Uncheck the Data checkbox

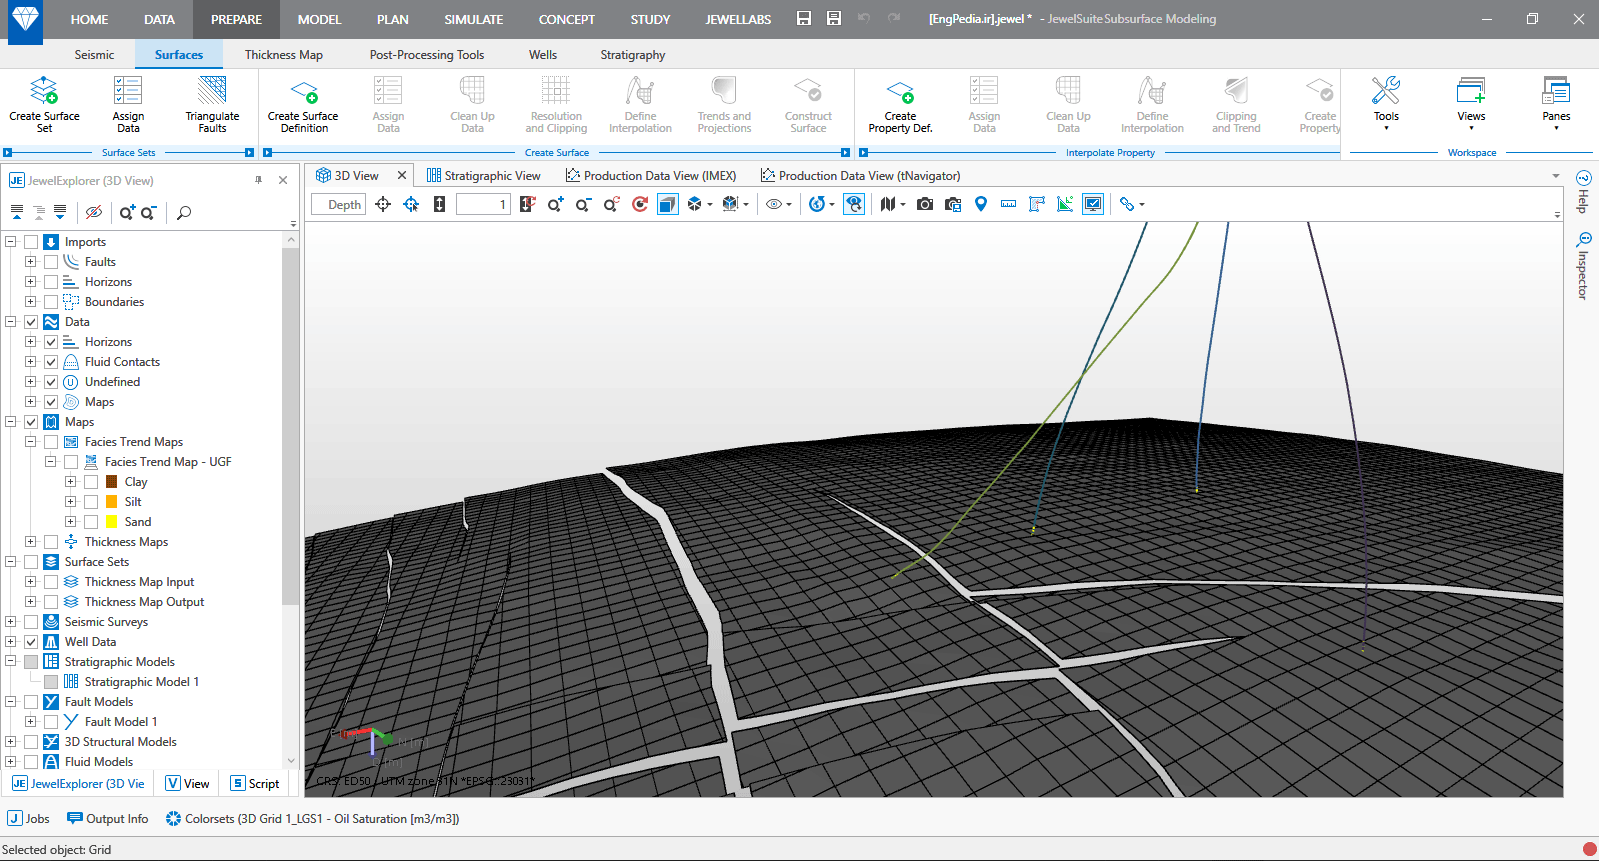coord(31,322)
